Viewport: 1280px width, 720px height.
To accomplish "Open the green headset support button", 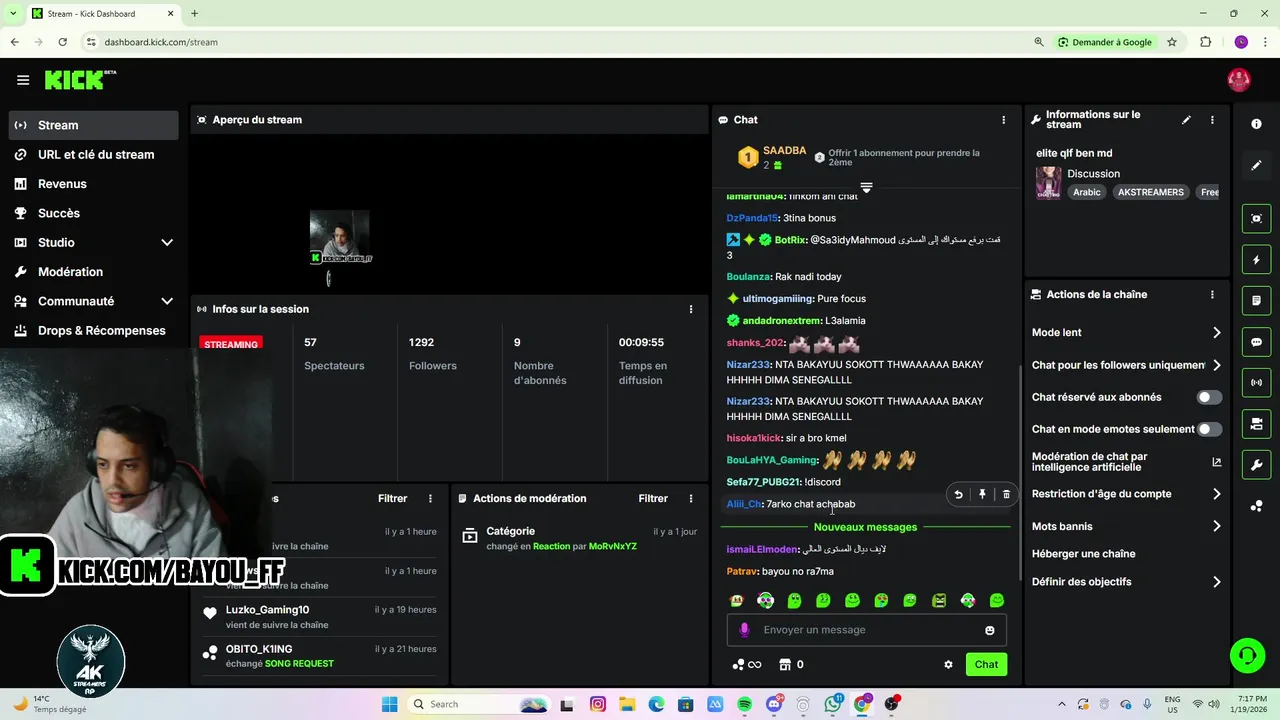I will 1247,656.
